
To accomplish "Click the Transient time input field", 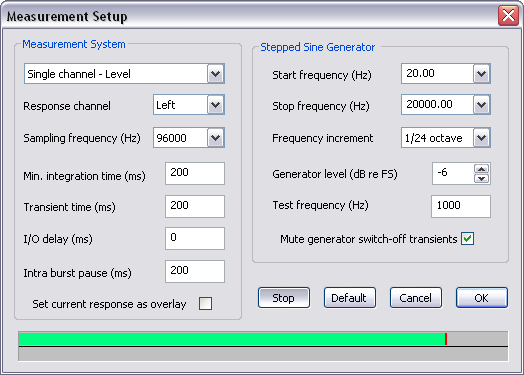I will pos(195,206).
